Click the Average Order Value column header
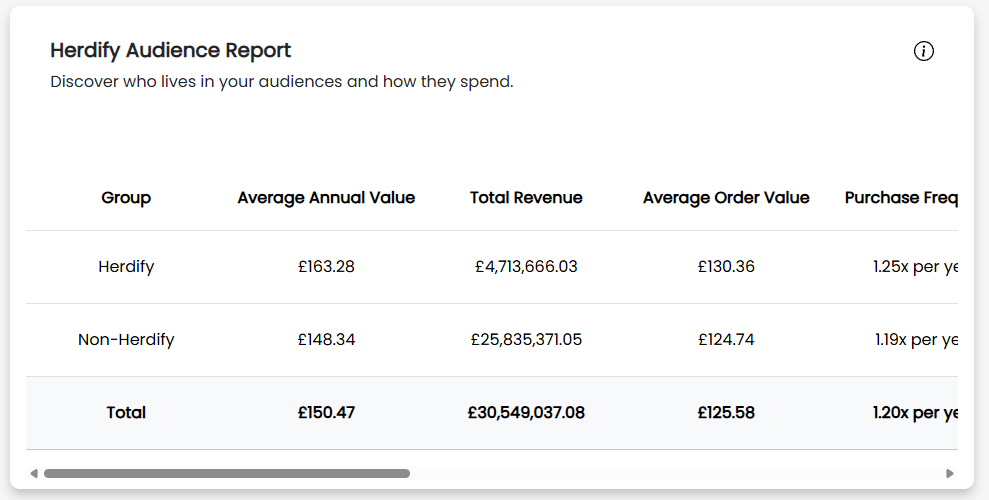This screenshot has width=989, height=500. [x=726, y=198]
